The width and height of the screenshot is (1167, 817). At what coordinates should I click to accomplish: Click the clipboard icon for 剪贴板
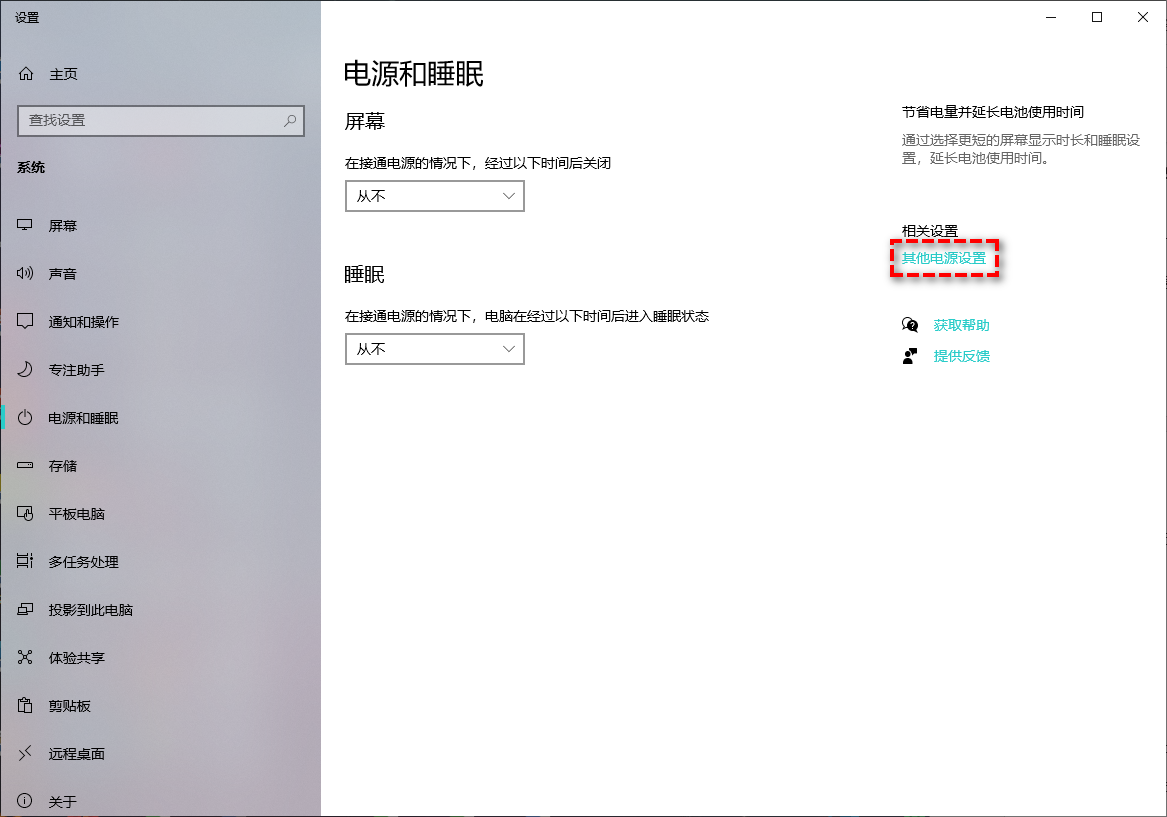click(x=25, y=705)
